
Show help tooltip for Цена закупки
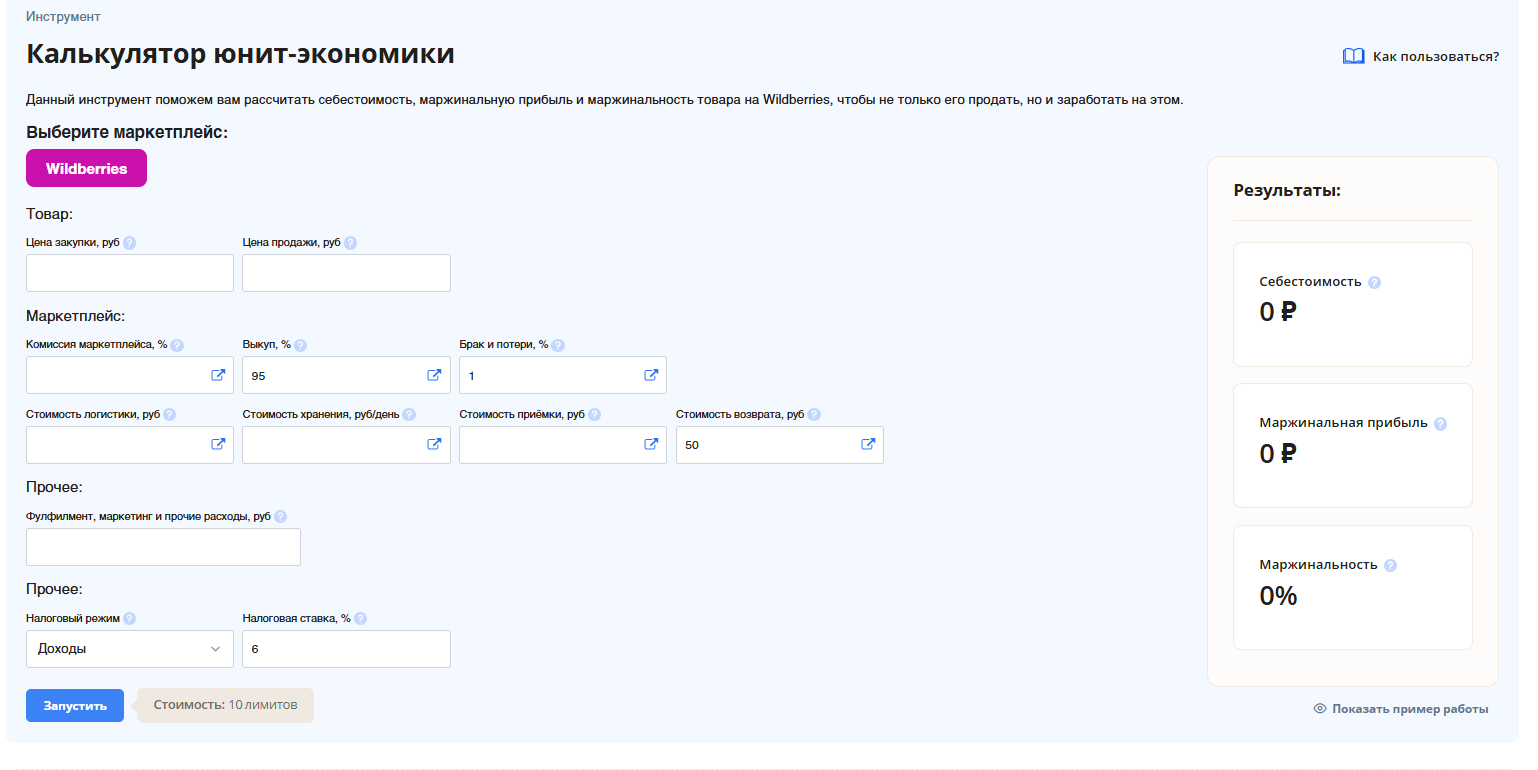(130, 243)
